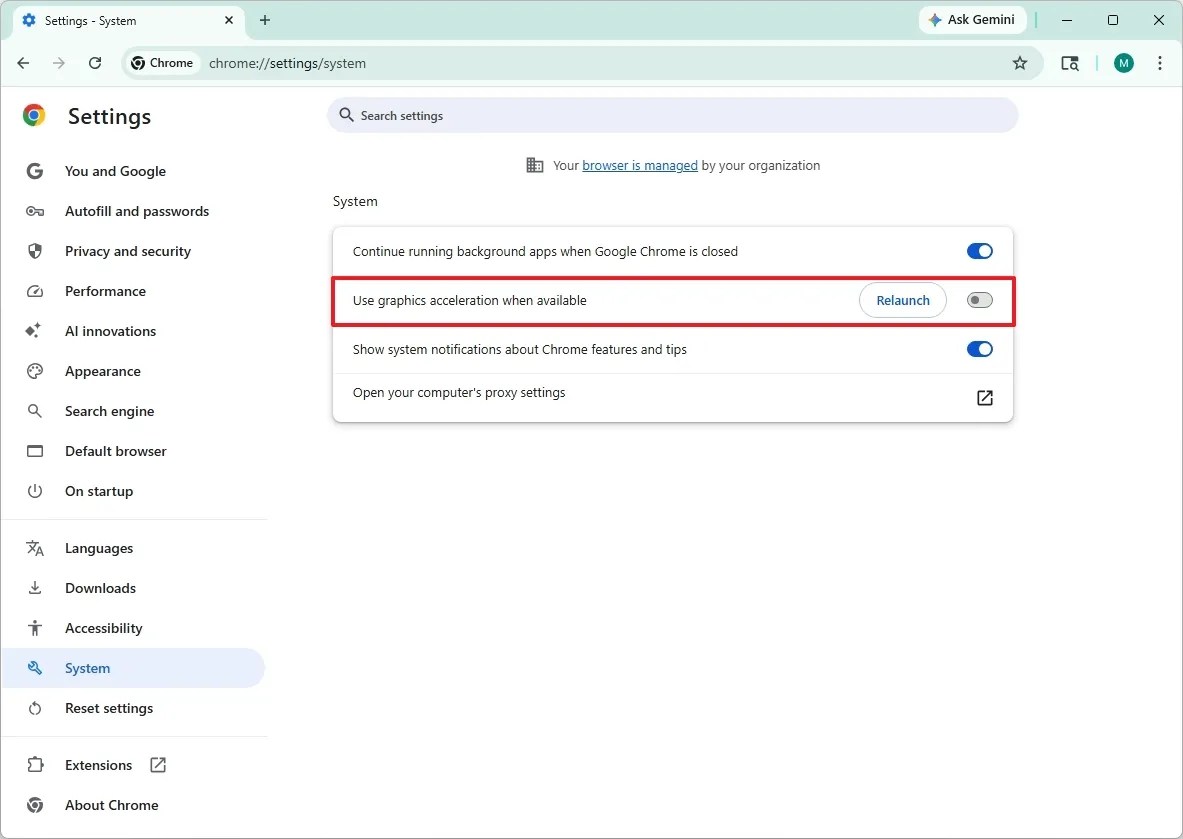This screenshot has height=839, width=1183.
Task: Click the download icon for Downloads
Action: pos(35,589)
